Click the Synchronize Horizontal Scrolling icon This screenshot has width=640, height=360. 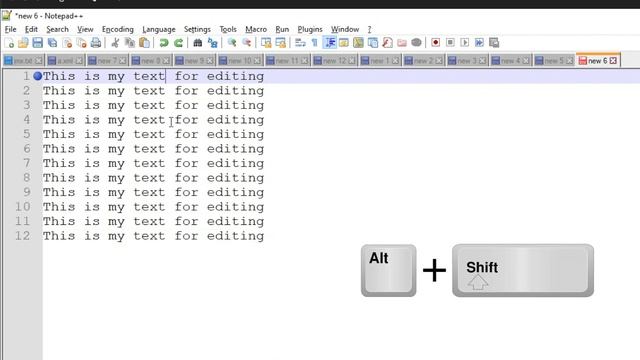pos(281,42)
